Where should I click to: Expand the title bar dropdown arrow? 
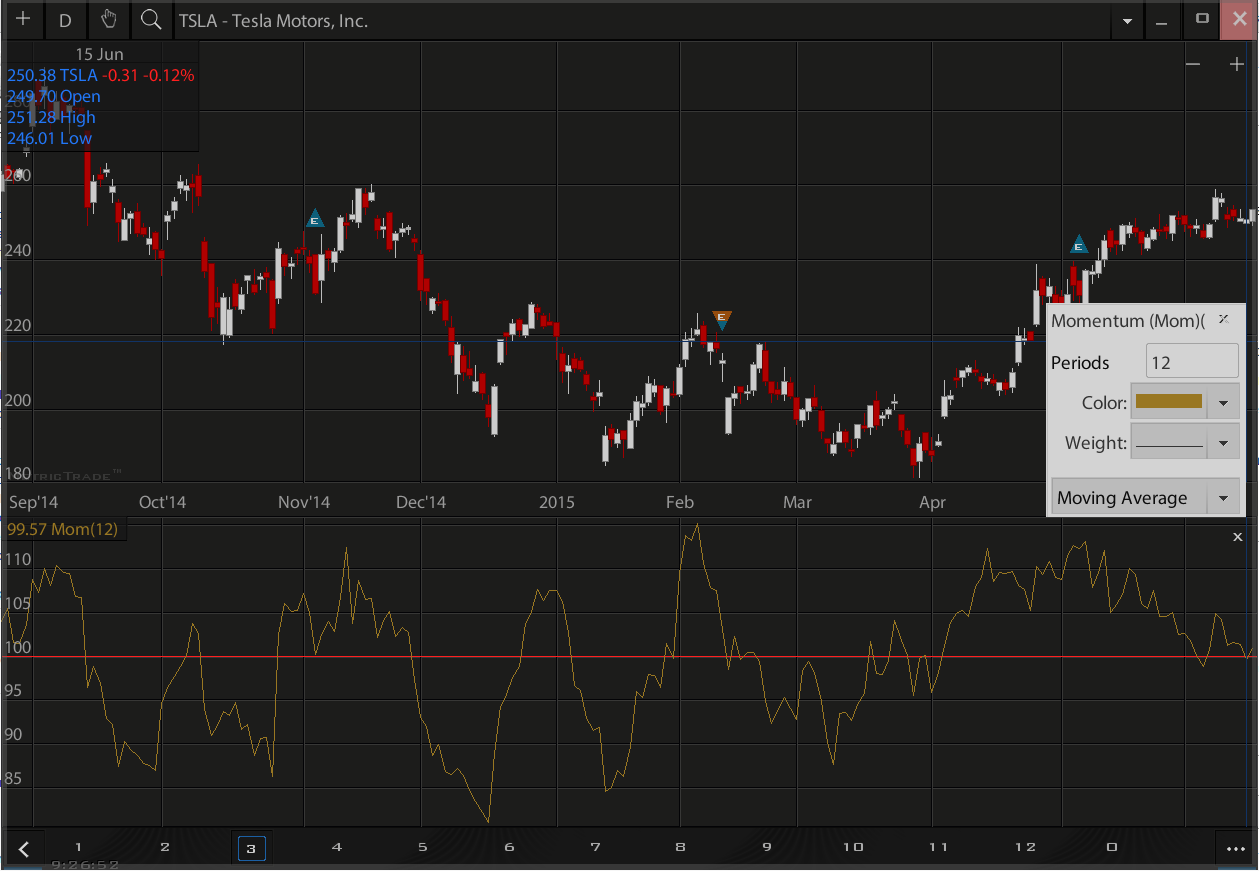pyautogui.click(x=1128, y=21)
